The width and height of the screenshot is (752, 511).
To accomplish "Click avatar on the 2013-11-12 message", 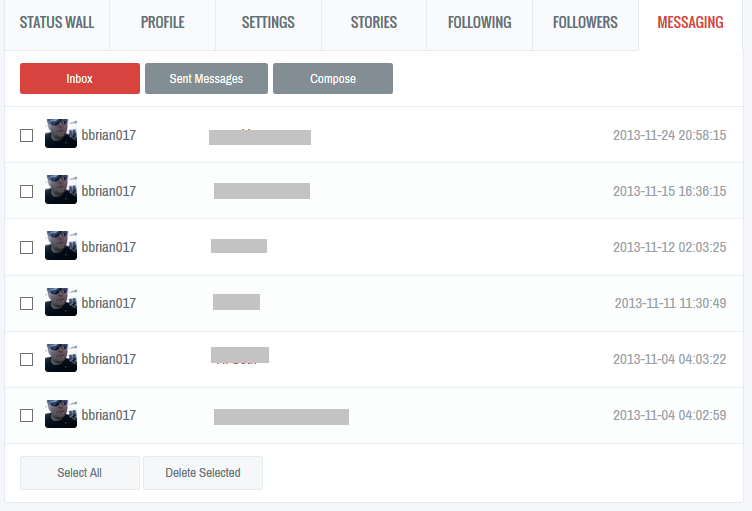I will [61, 247].
